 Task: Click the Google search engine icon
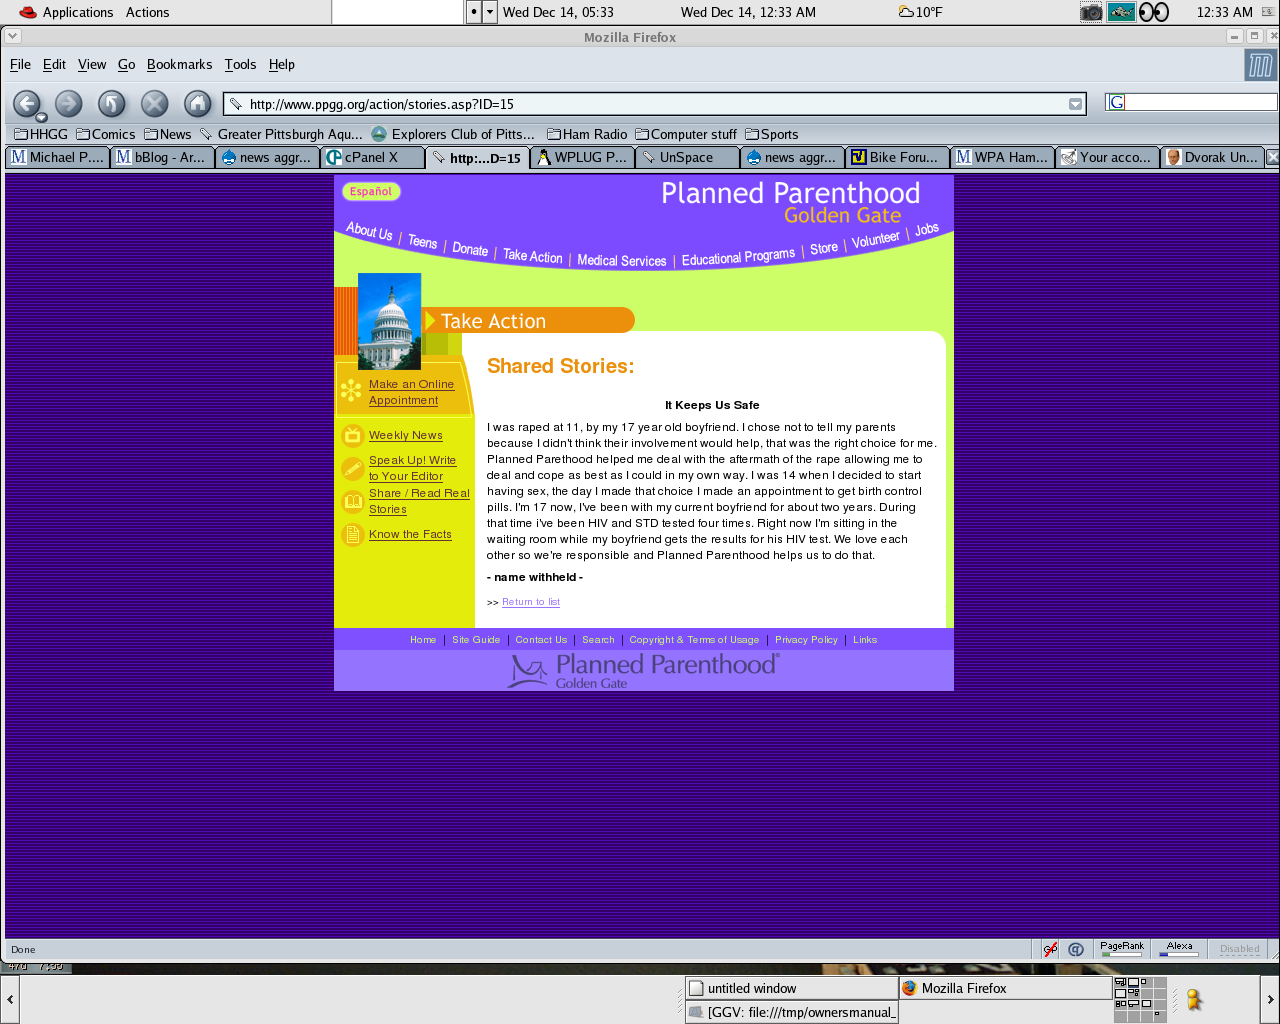click(x=1117, y=102)
